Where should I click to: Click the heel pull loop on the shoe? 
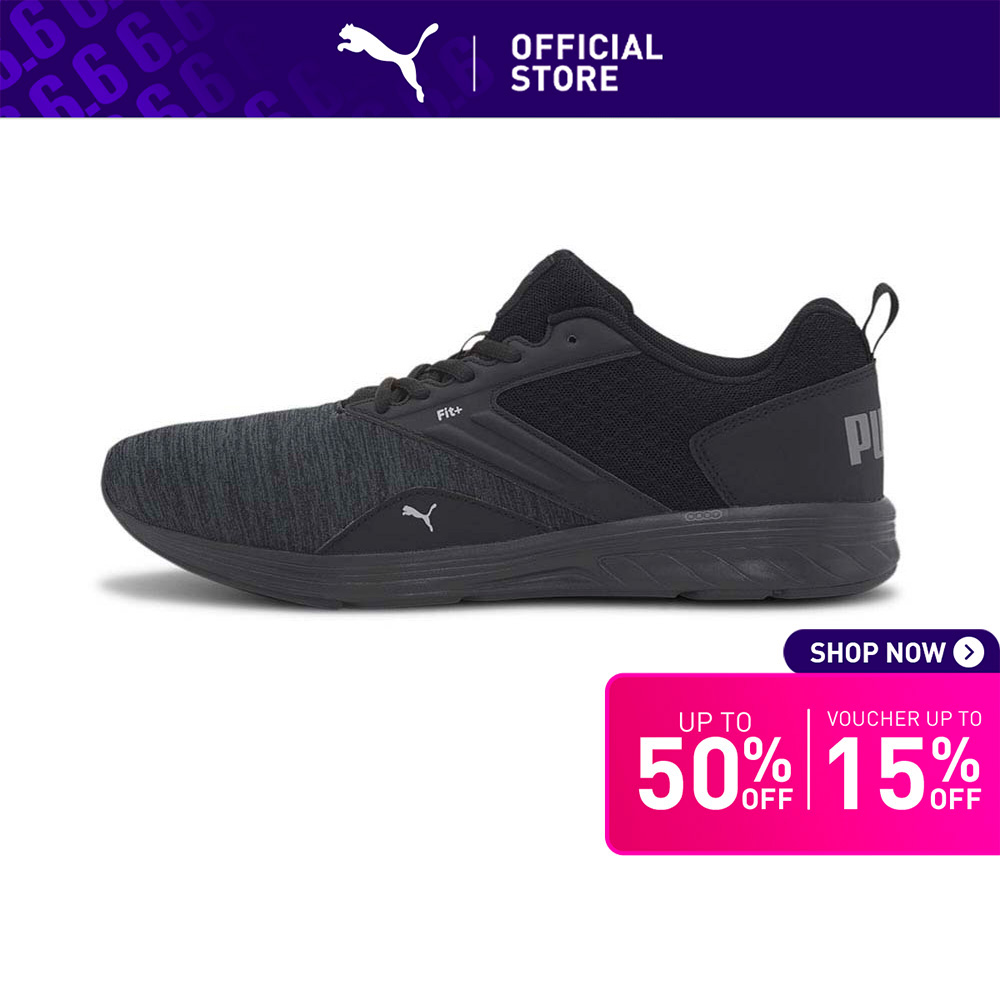881,317
